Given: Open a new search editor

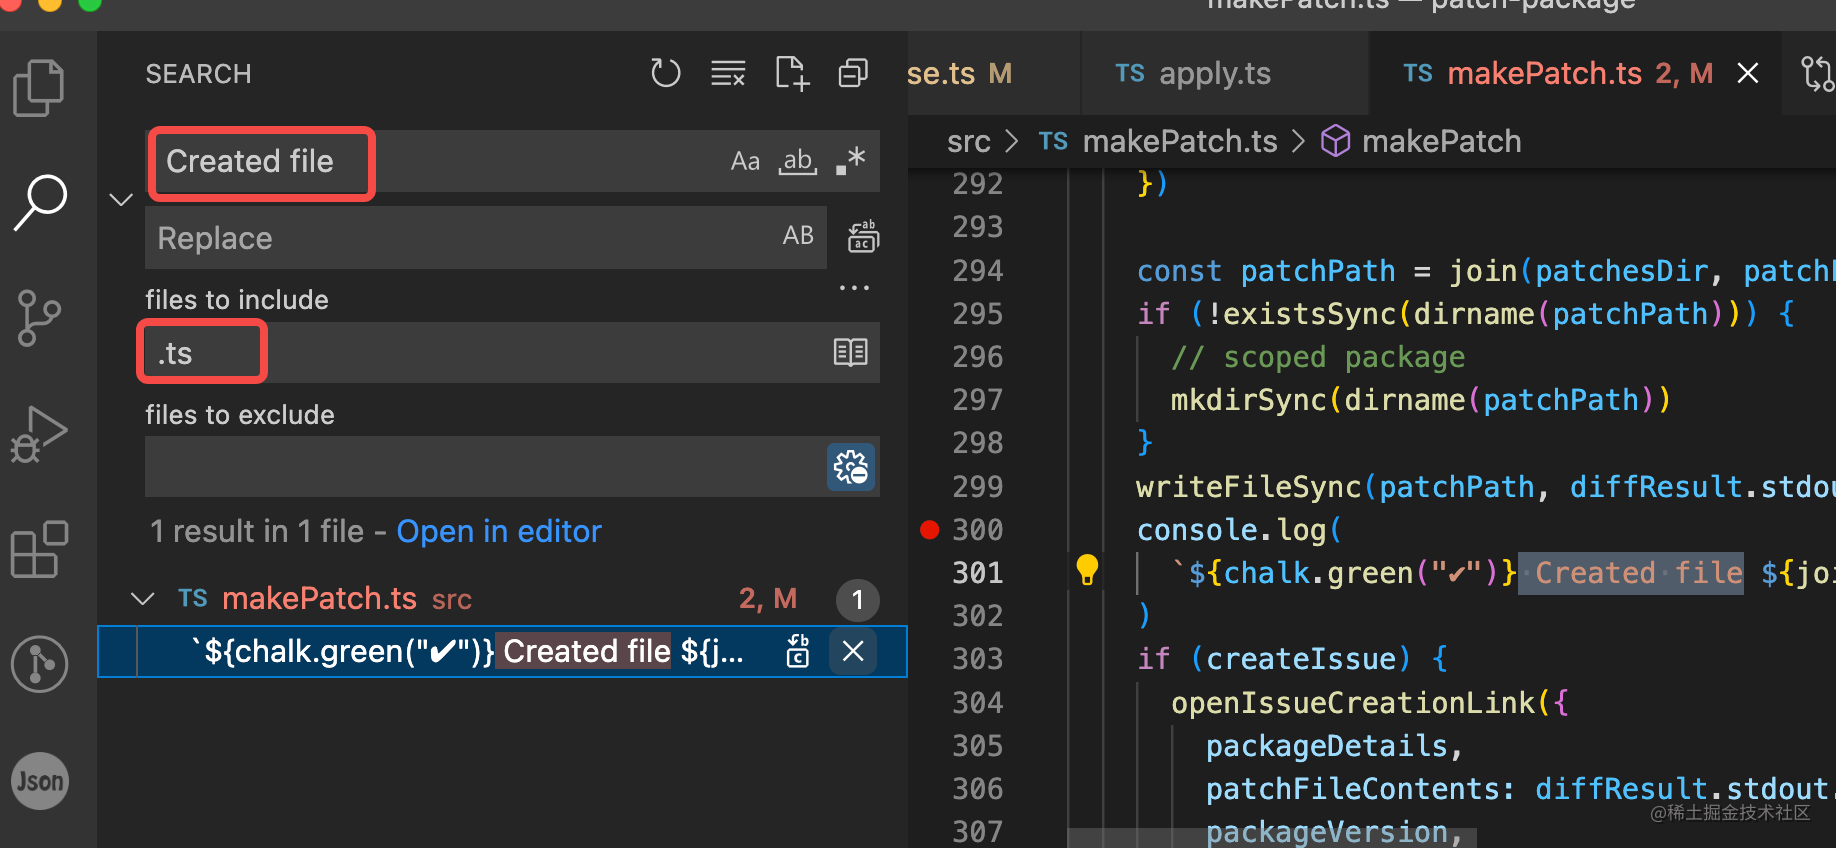Looking at the screenshot, I should [x=791, y=73].
